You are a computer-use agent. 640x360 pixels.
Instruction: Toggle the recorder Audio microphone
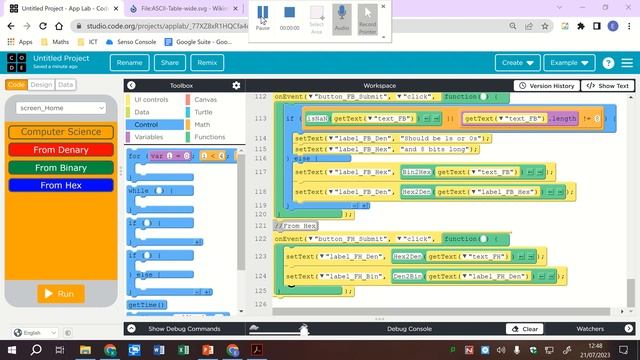coord(342,19)
